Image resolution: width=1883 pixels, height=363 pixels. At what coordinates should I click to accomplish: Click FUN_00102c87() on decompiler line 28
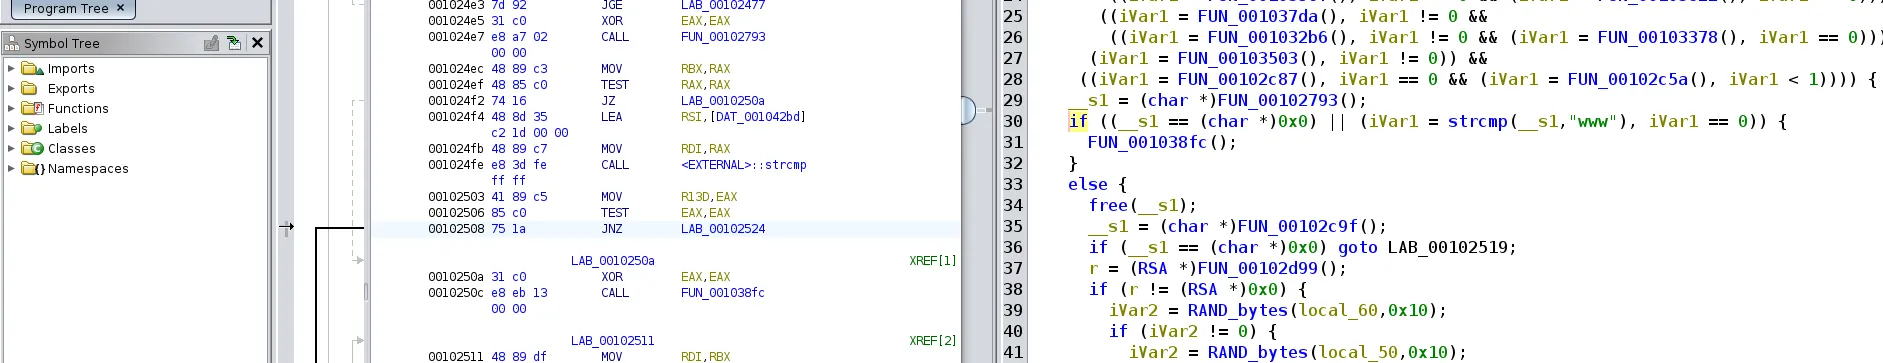[x=1248, y=79]
